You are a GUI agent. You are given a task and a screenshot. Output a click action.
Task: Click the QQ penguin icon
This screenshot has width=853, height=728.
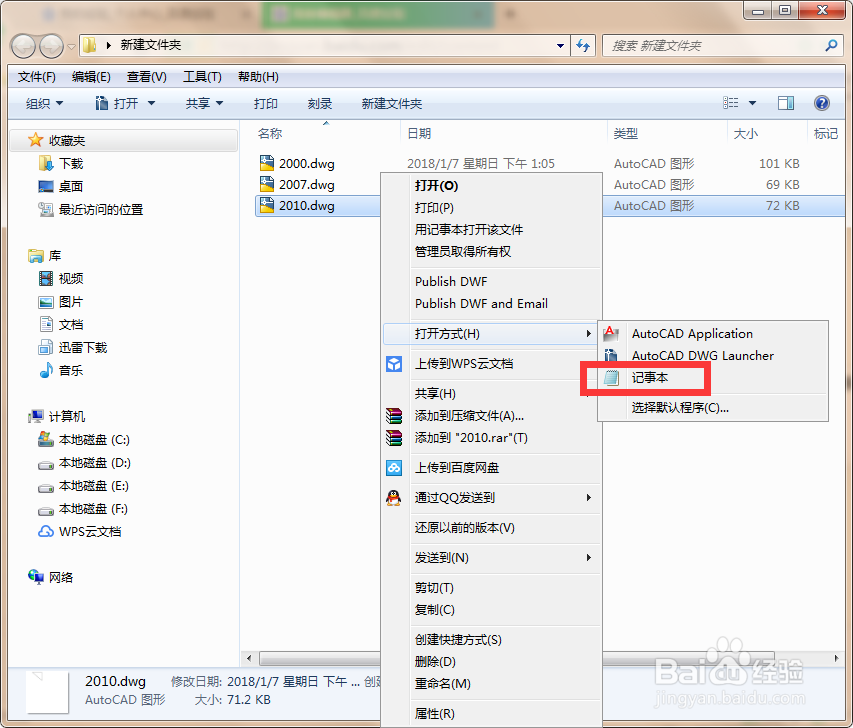(x=394, y=497)
